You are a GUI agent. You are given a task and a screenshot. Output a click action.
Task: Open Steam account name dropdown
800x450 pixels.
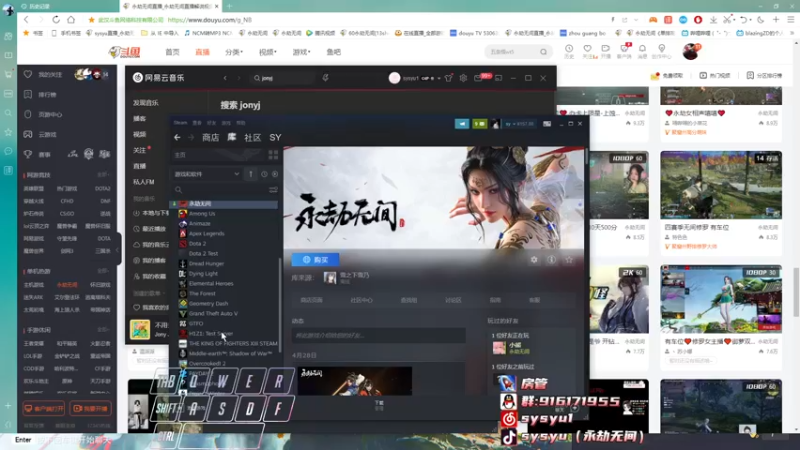[520, 123]
